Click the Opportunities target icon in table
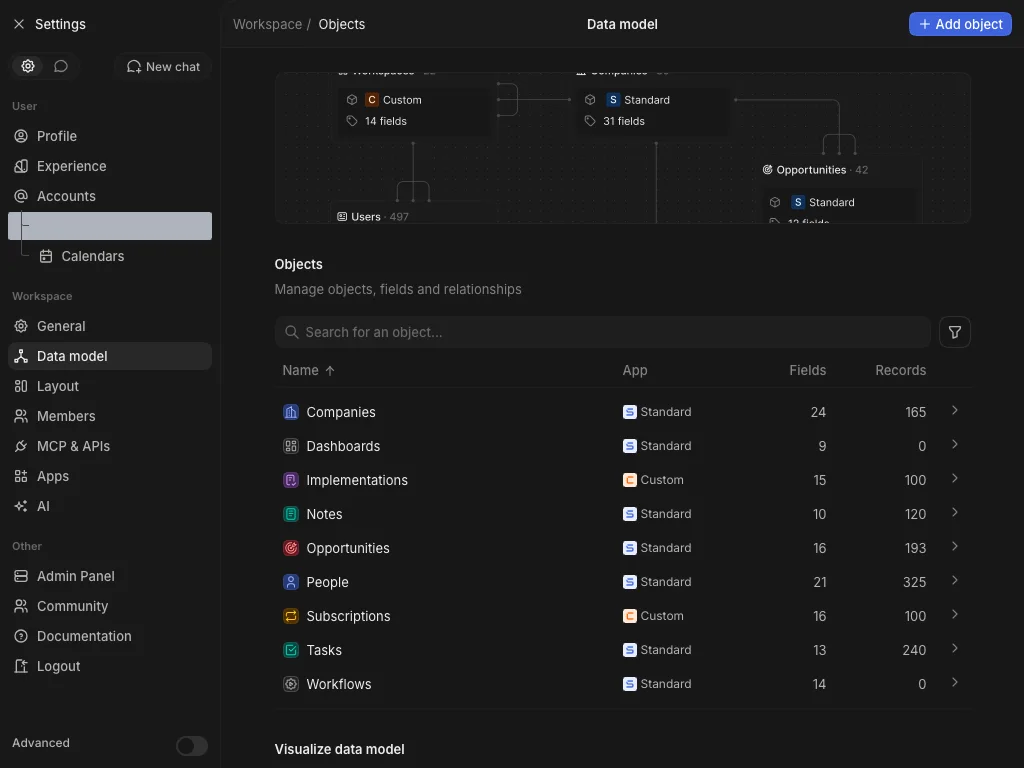Viewport: 1024px width, 768px height. [x=291, y=548]
